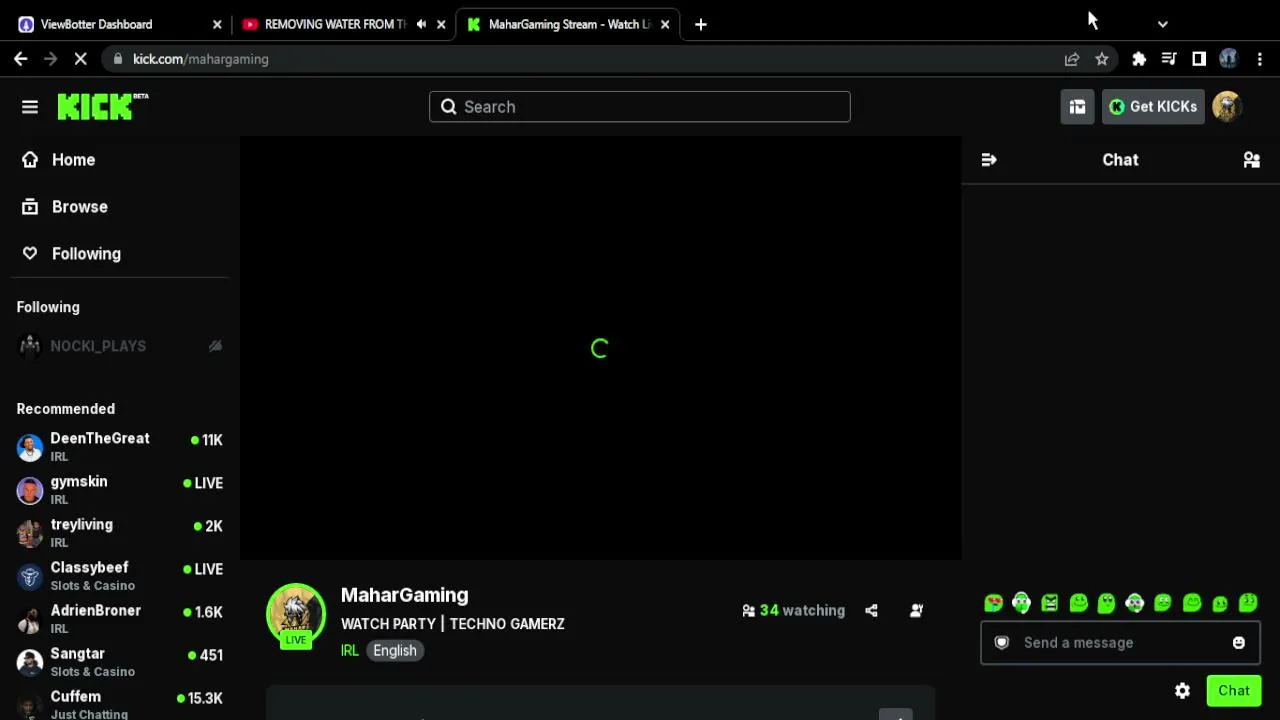
Task: Open the IRL category link
Action: click(350, 650)
